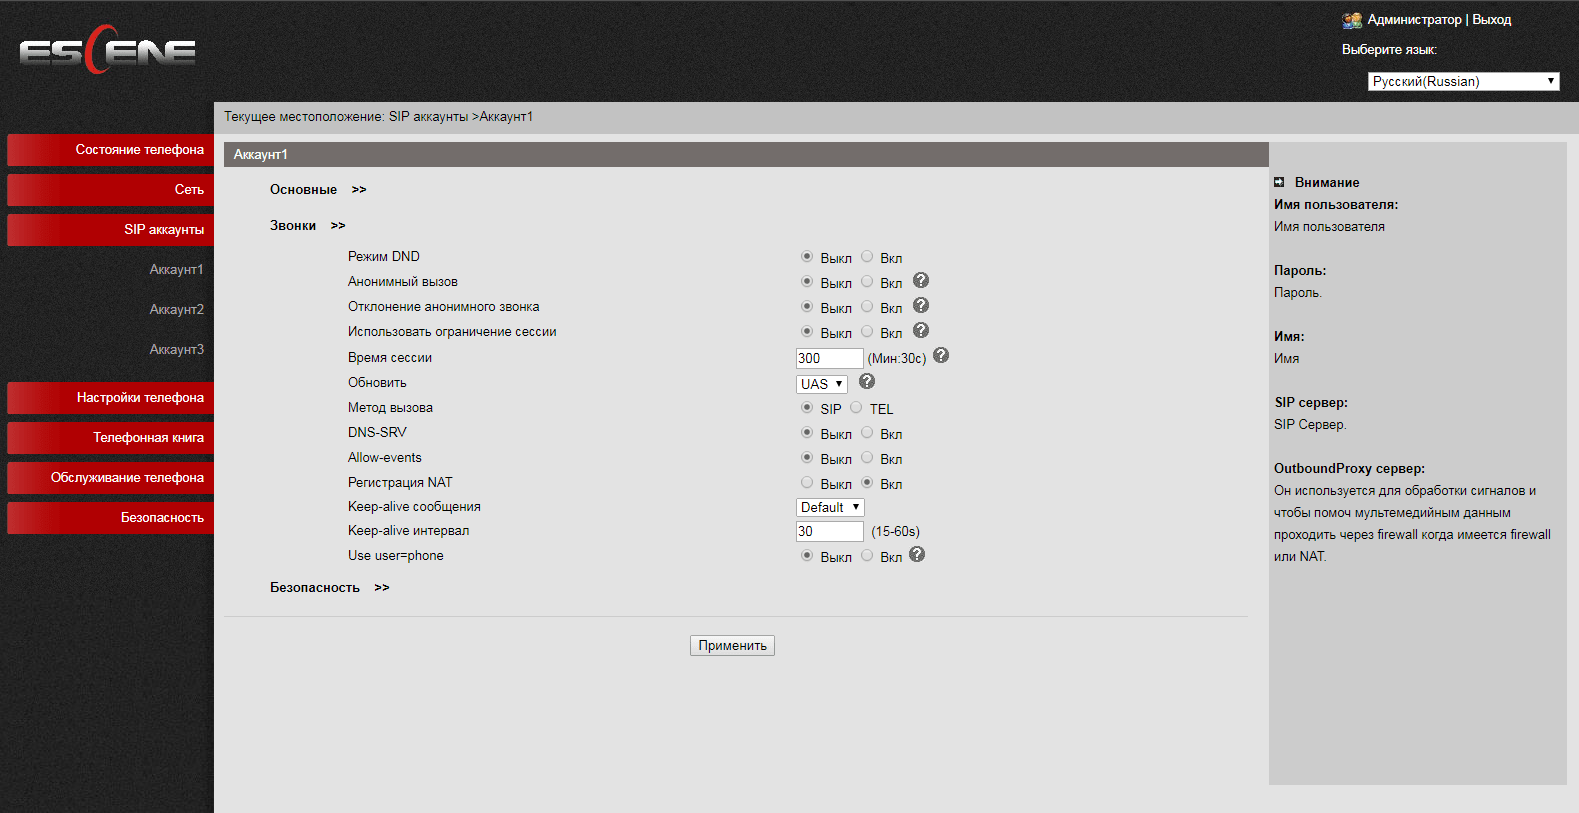Collapse the Звонки section
This screenshot has height=813, width=1579.
tap(307, 225)
